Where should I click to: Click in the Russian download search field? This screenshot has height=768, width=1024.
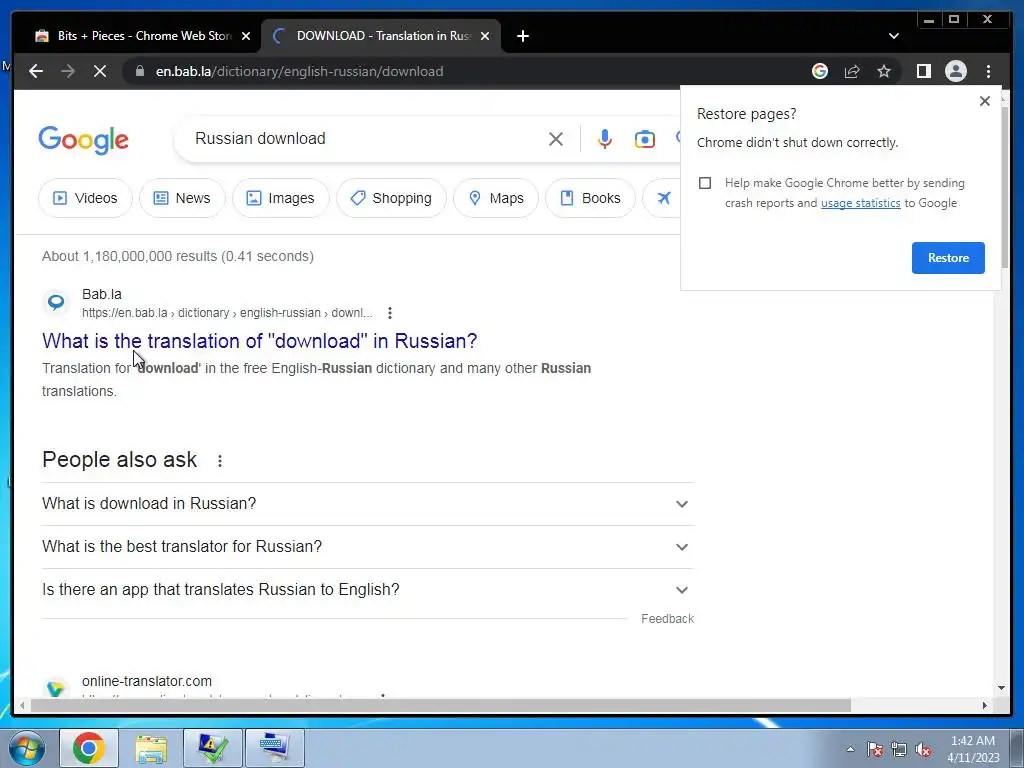pyautogui.click(x=366, y=138)
